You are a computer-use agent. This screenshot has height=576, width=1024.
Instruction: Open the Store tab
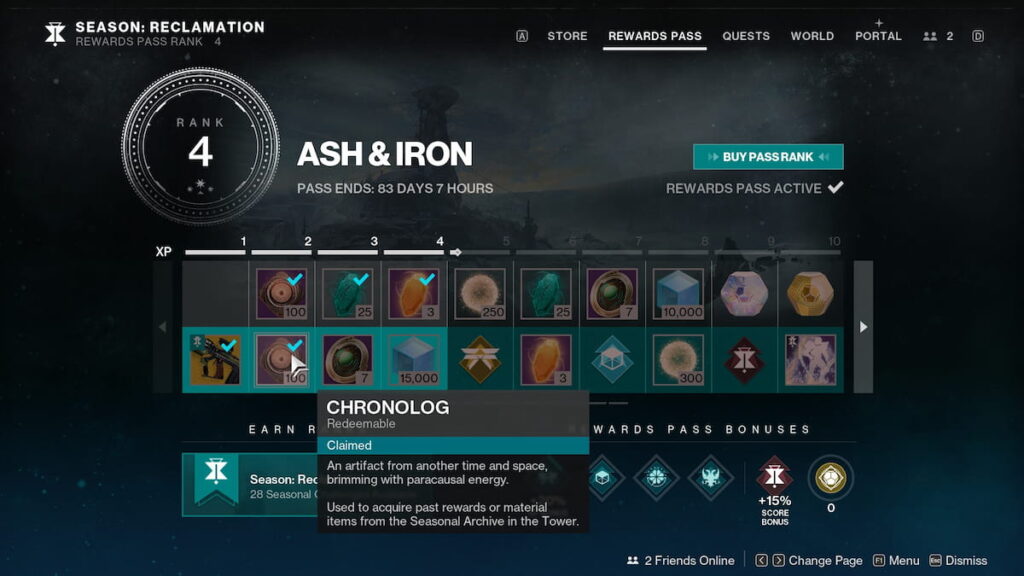[567, 36]
